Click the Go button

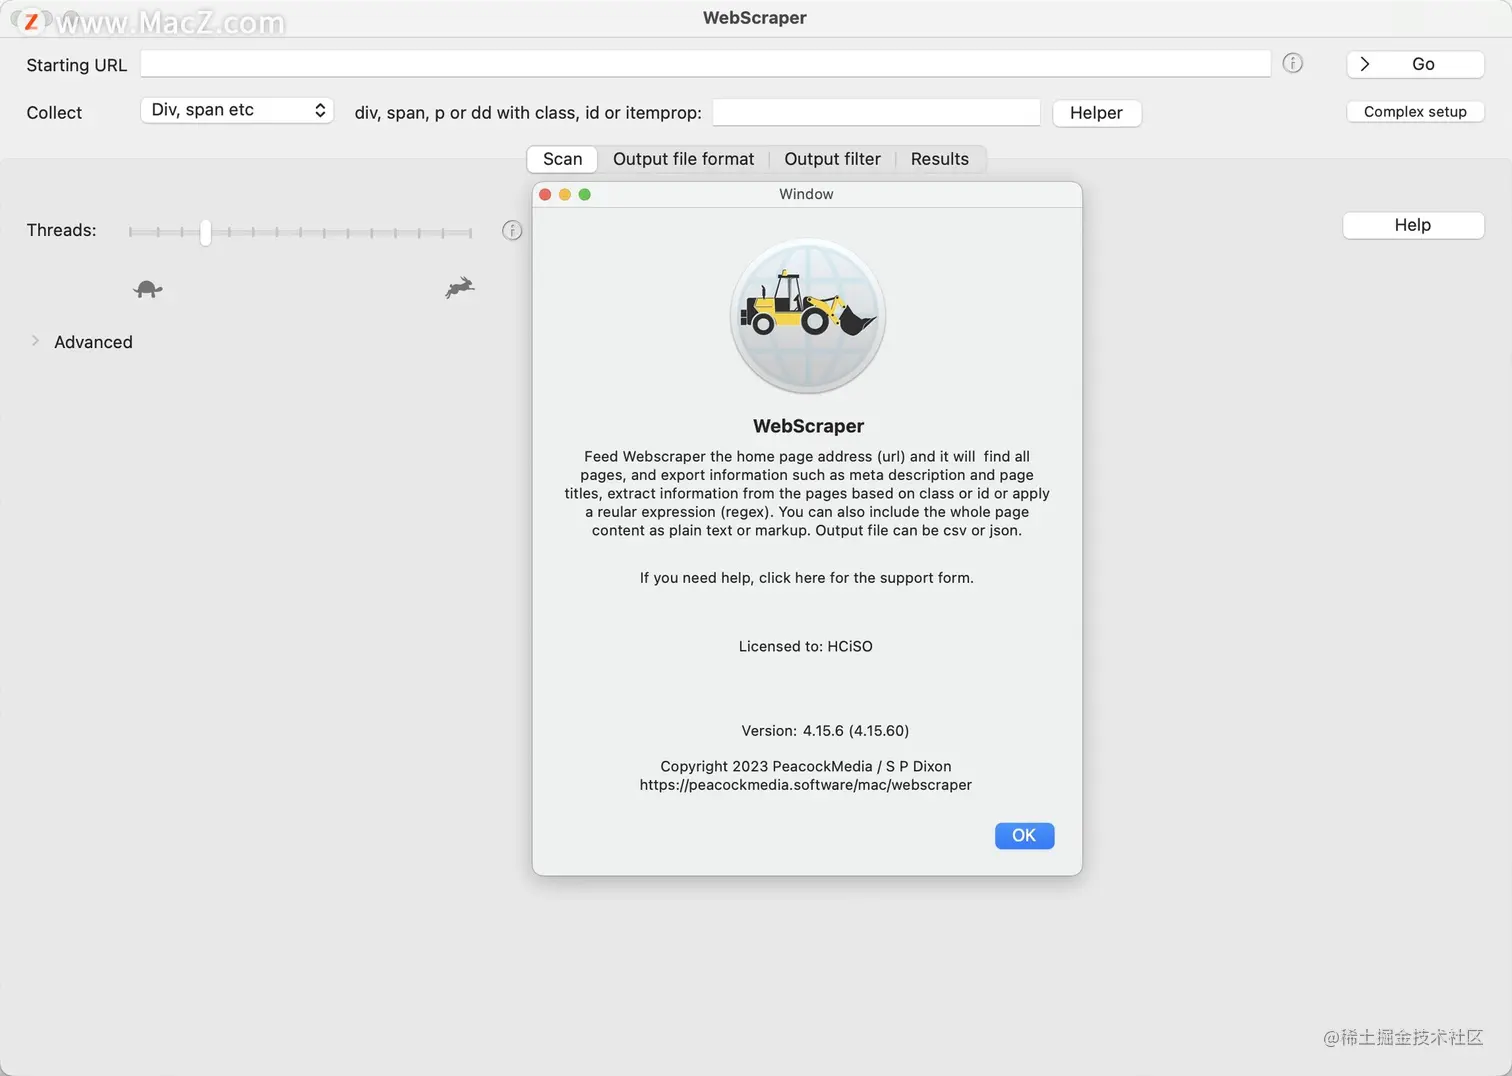pyautogui.click(x=1415, y=64)
